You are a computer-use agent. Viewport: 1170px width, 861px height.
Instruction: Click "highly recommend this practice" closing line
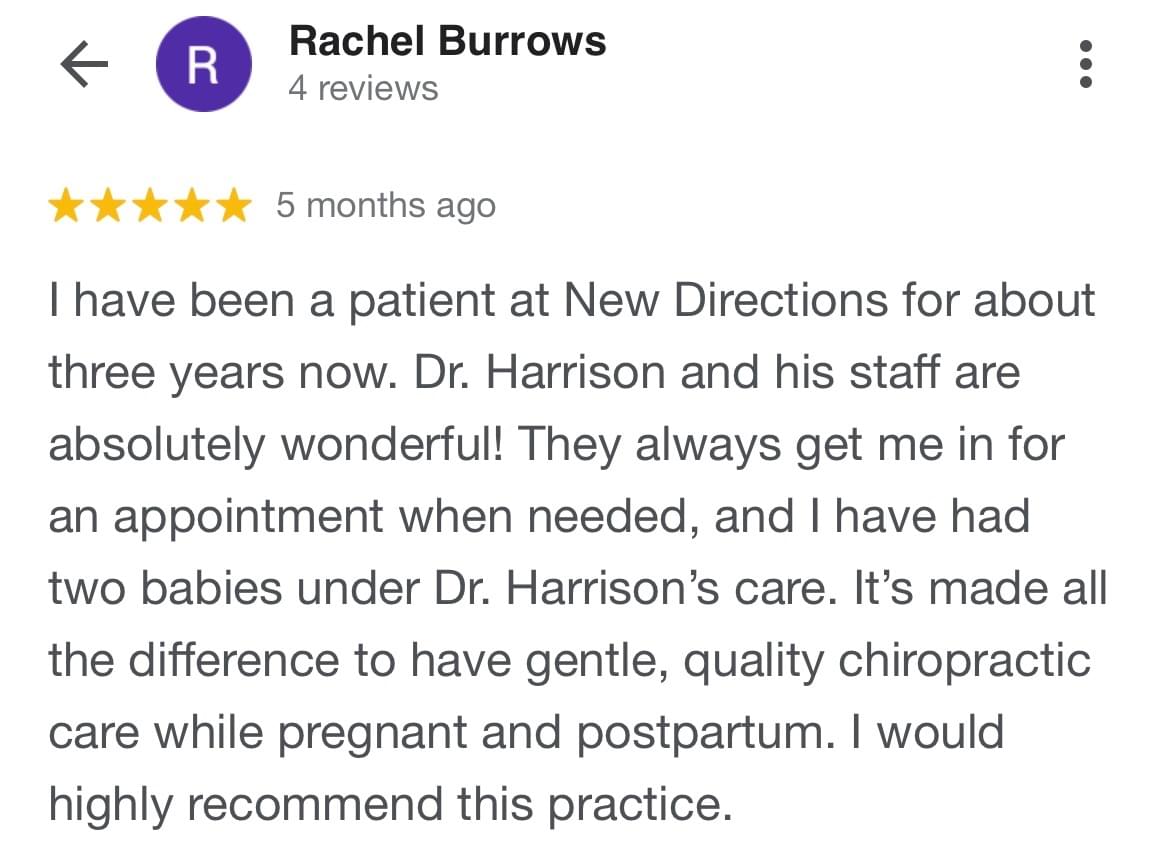pyautogui.click(x=384, y=805)
